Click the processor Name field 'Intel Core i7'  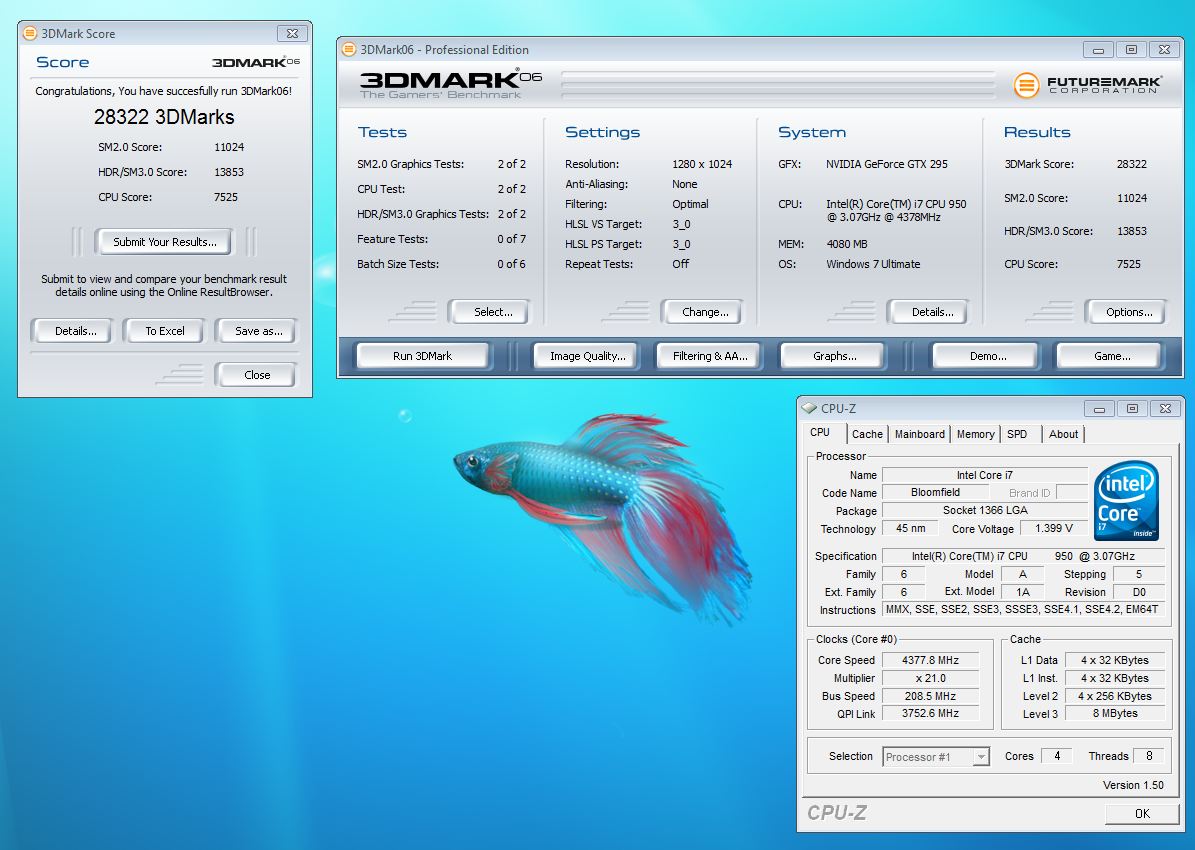coord(985,475)
